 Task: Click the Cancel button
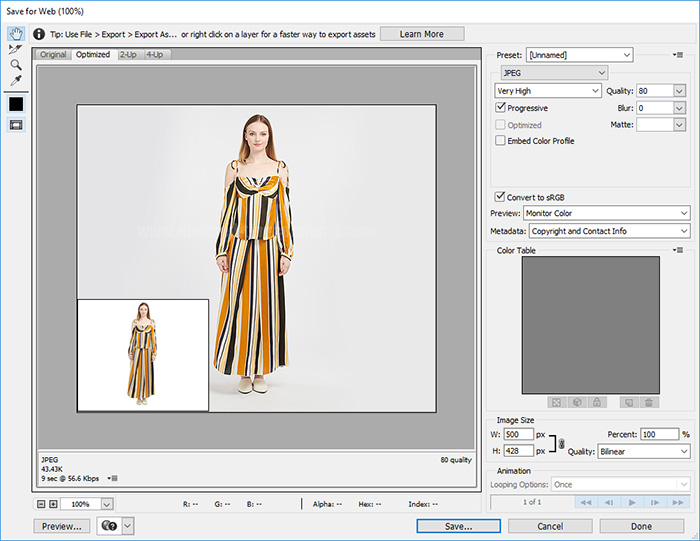coord(550,526)
